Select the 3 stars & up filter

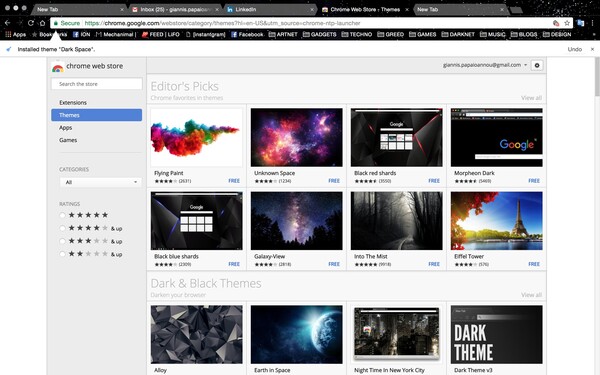(x=62, y=241)
